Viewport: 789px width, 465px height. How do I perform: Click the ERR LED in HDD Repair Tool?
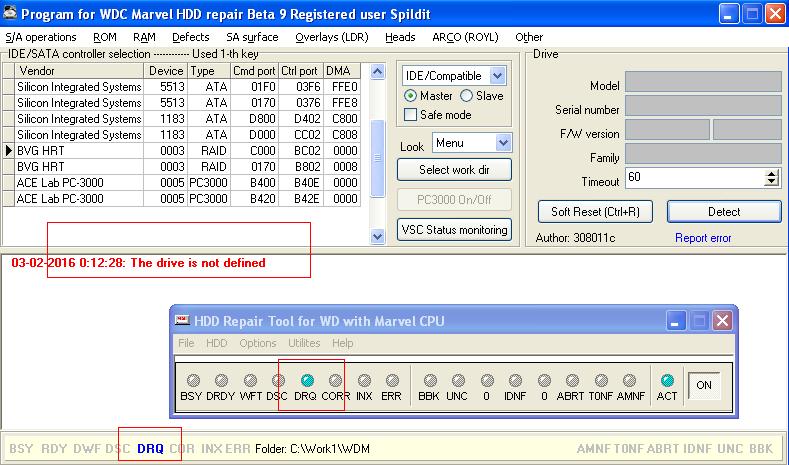(x=392, y=380)
